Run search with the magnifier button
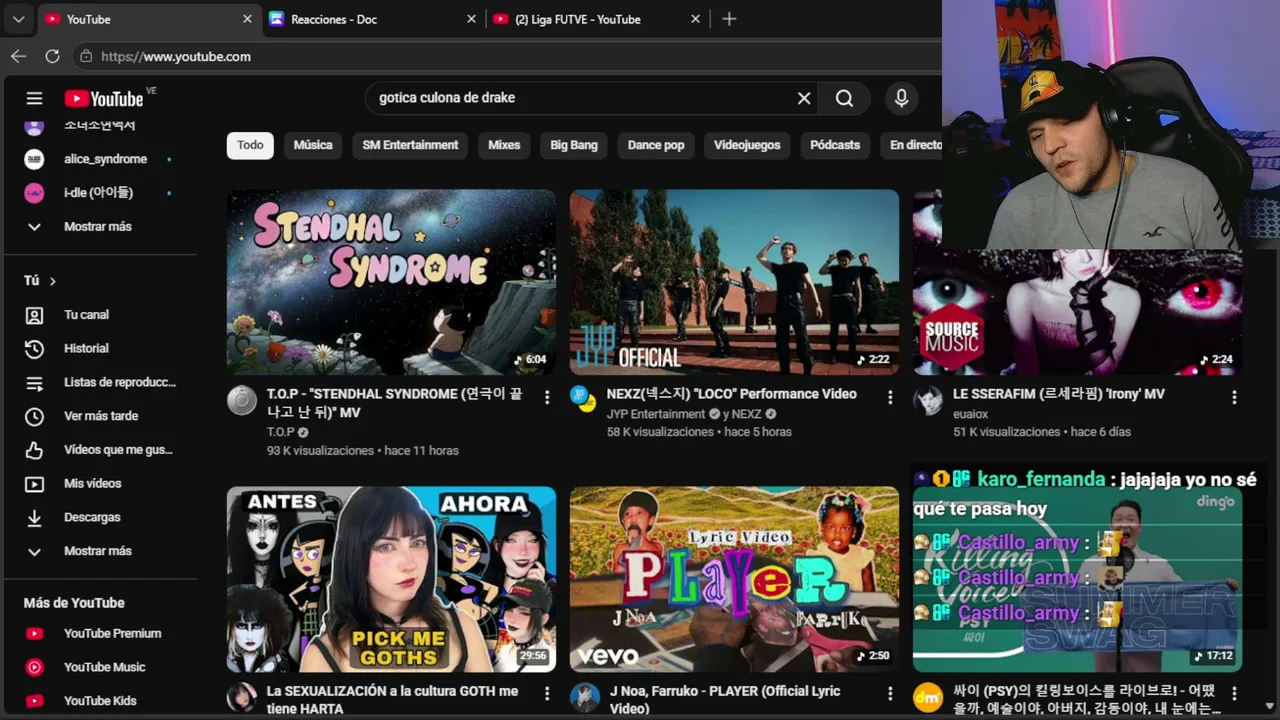 coord(845,98)
